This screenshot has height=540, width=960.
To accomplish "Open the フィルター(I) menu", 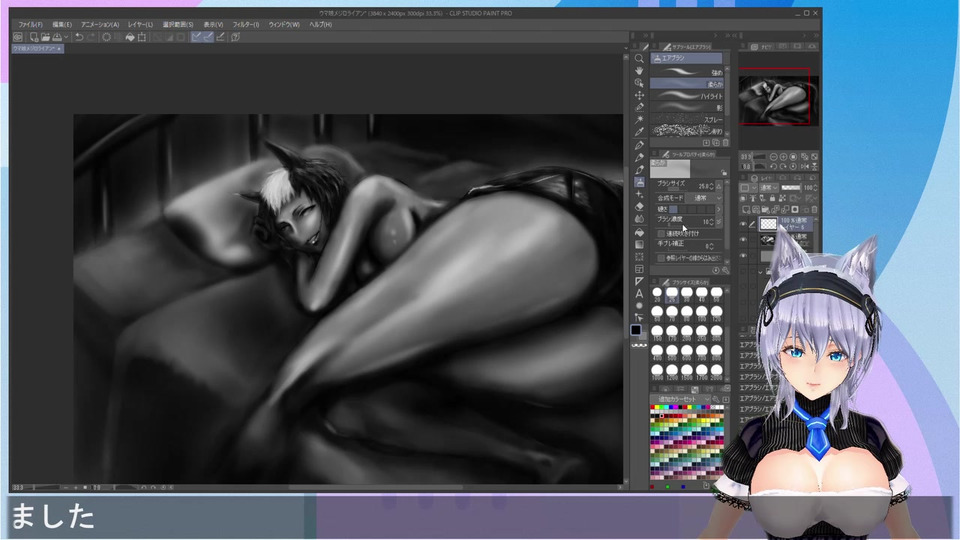I will click(246, 25).
